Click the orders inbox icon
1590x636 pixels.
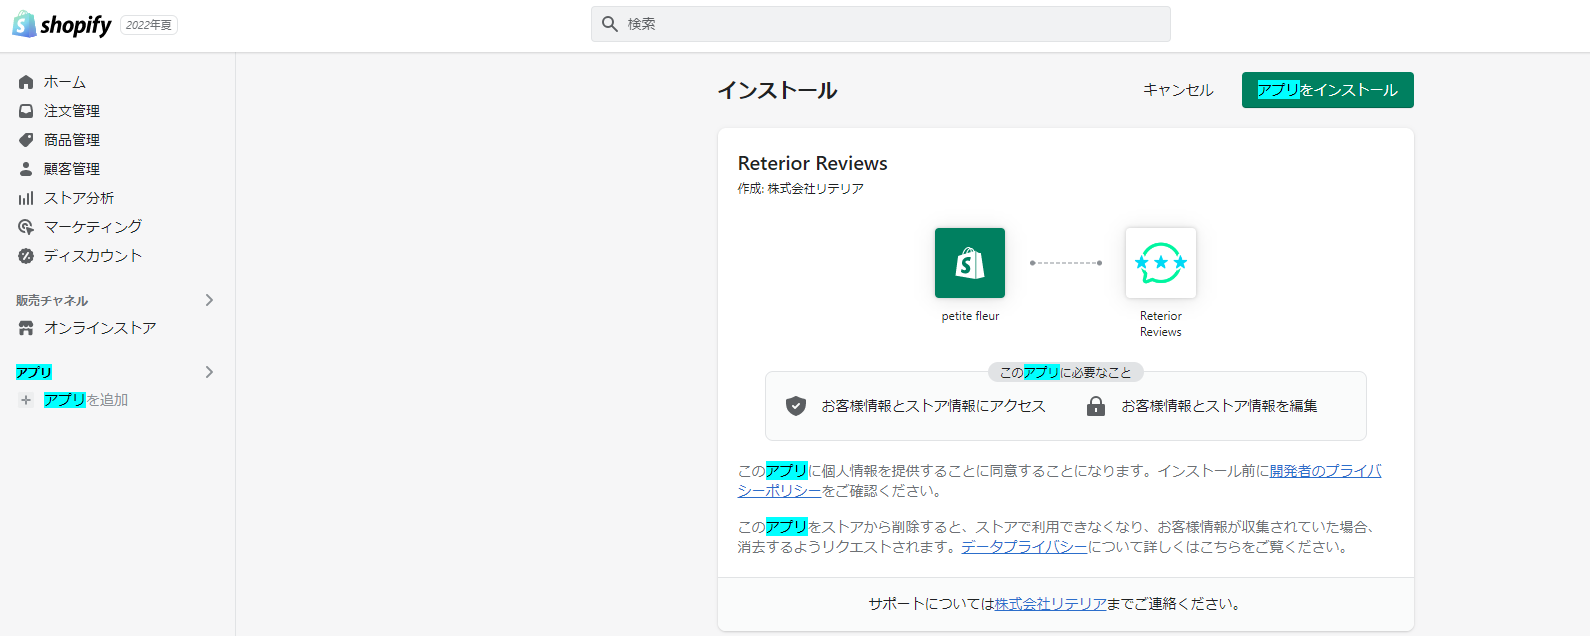[26, 111]
